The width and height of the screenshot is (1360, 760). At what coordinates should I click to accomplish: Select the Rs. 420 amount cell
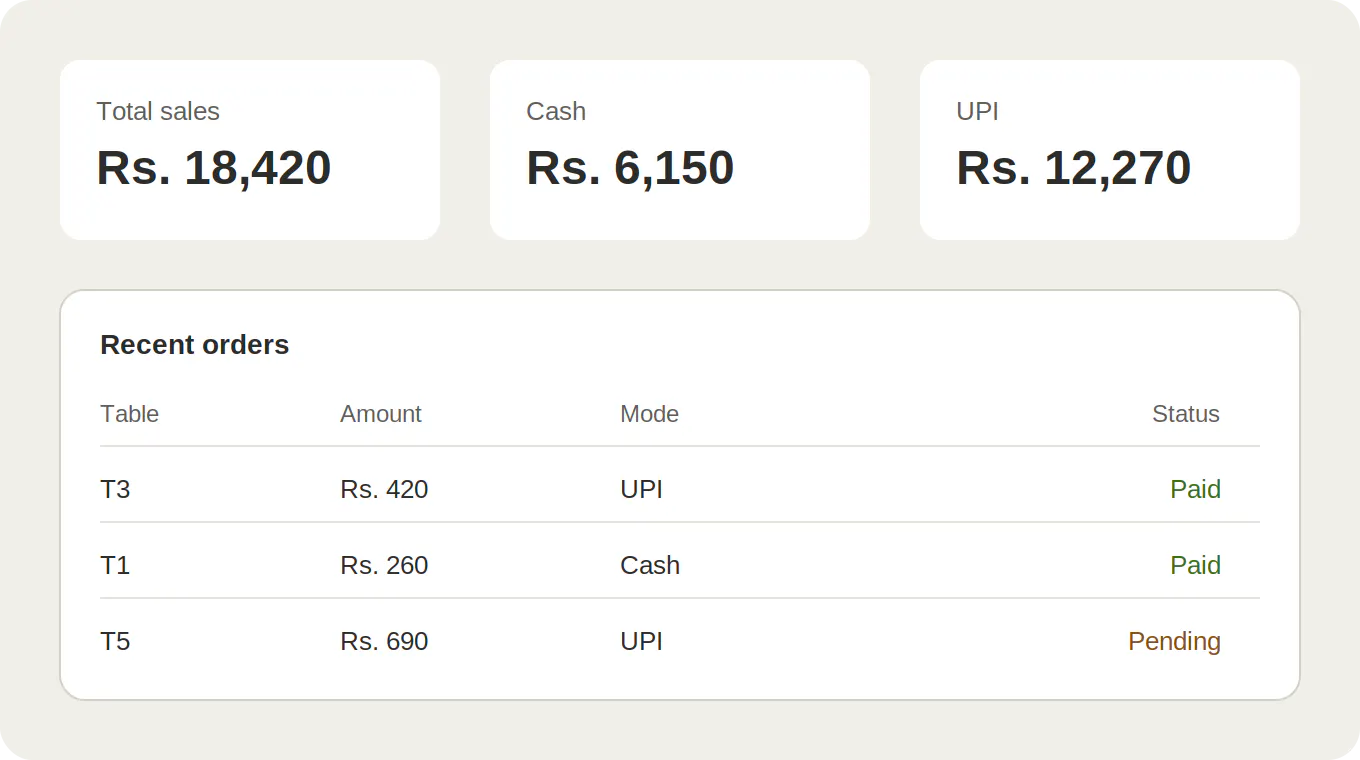coord(384,489)
